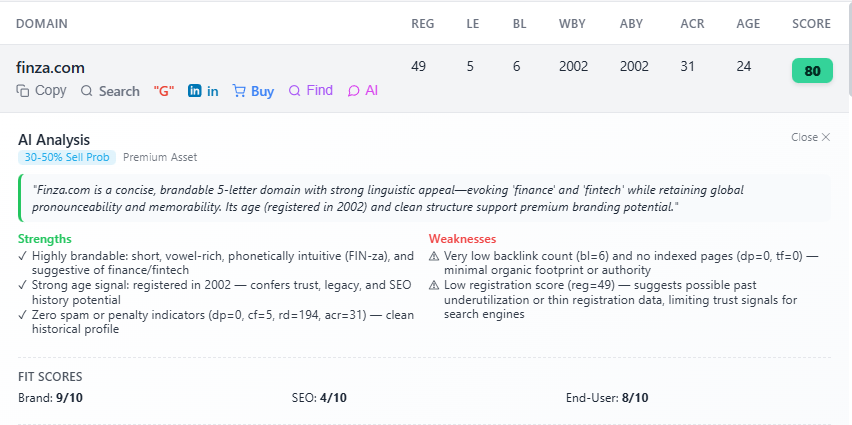Click the Buy shopping cart icon
Screen dimensions: 852x425
click(239, 91)
